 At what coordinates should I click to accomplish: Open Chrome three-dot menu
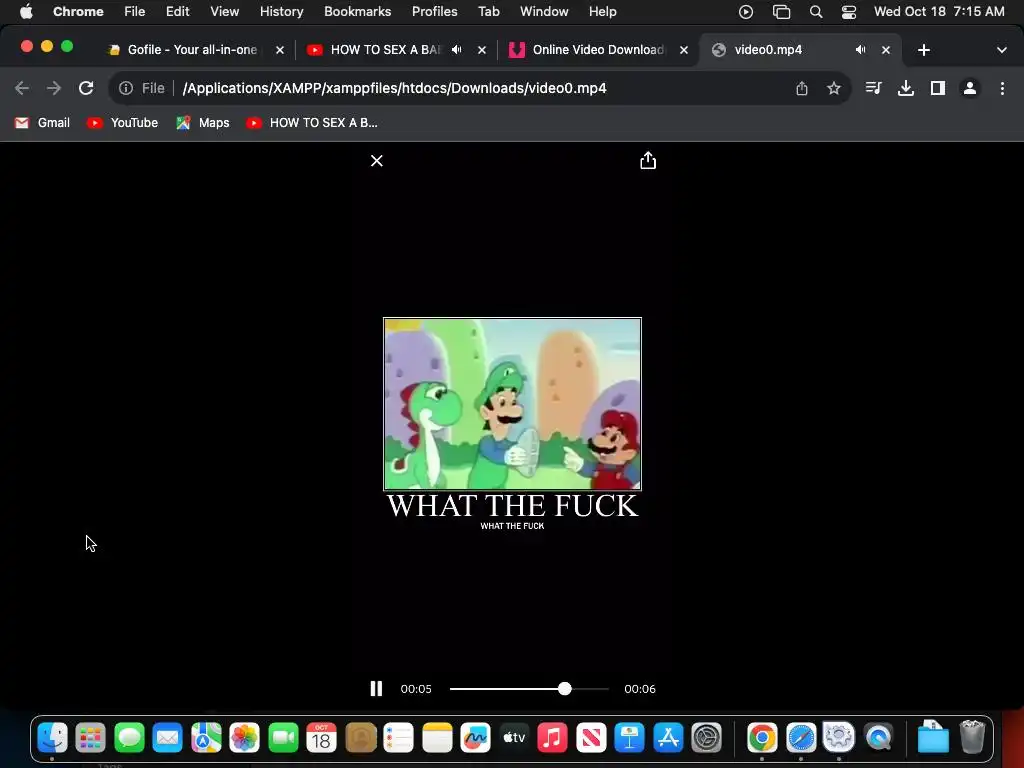[x=1002, y=88]
